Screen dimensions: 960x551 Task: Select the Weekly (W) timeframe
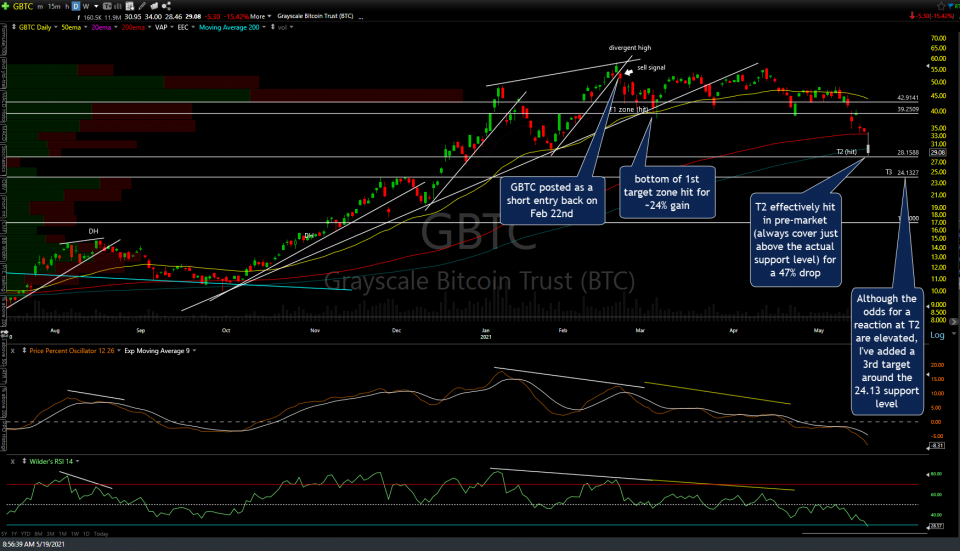(x=86, y=6)
